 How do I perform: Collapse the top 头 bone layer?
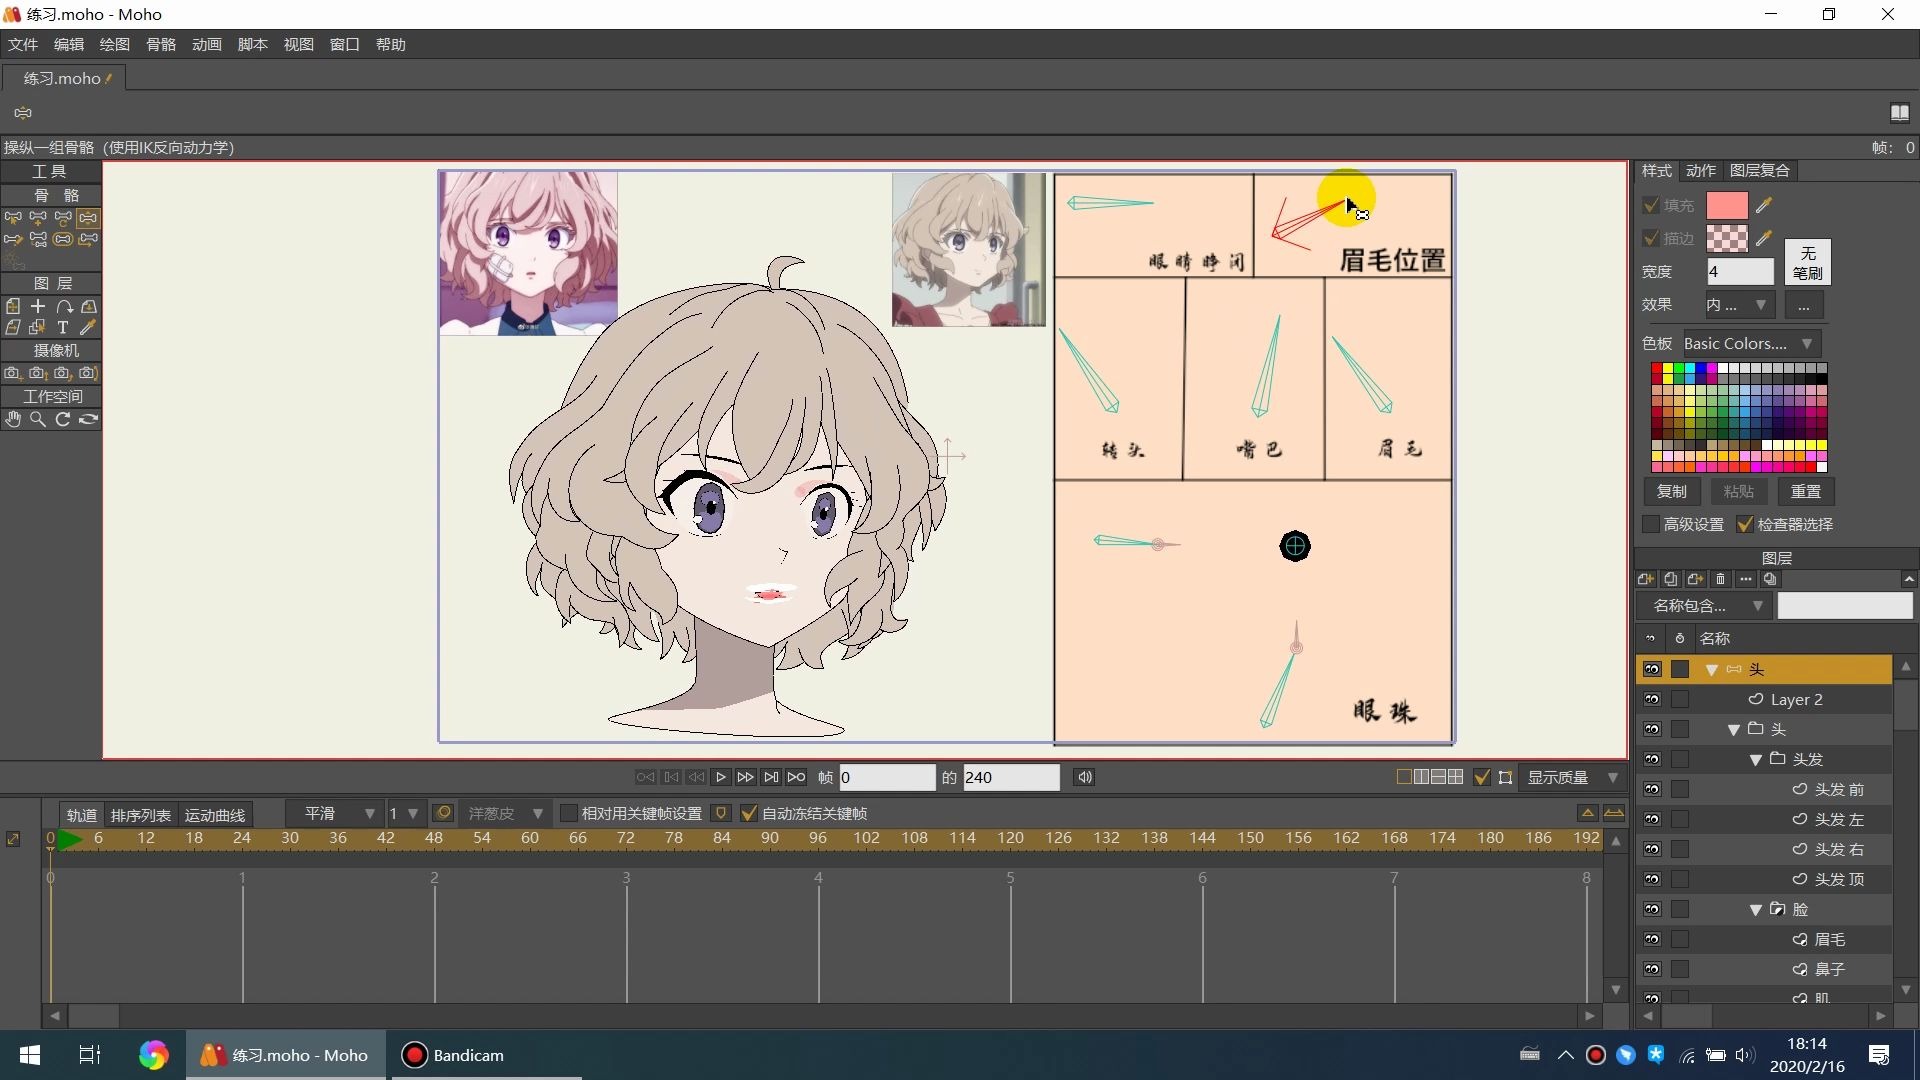coord(1712,670)
